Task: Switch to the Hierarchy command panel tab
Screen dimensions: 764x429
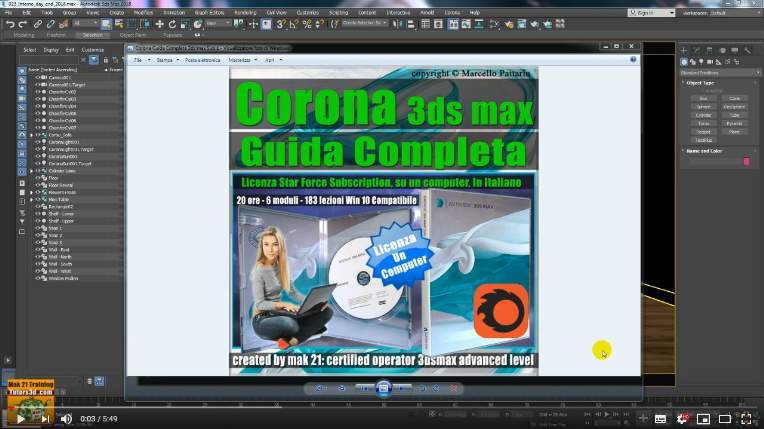Action: click(709, 50)
